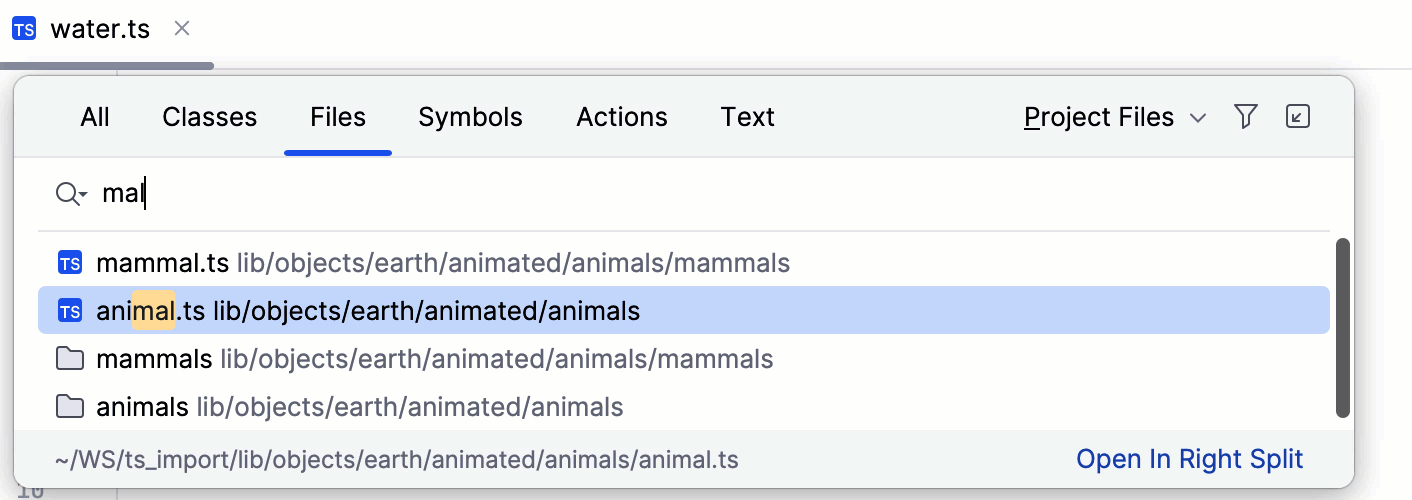The height and width of the screenshot is (500, 1412).
Task: Click the folder icon beside animals result
Action: [69, 407]
